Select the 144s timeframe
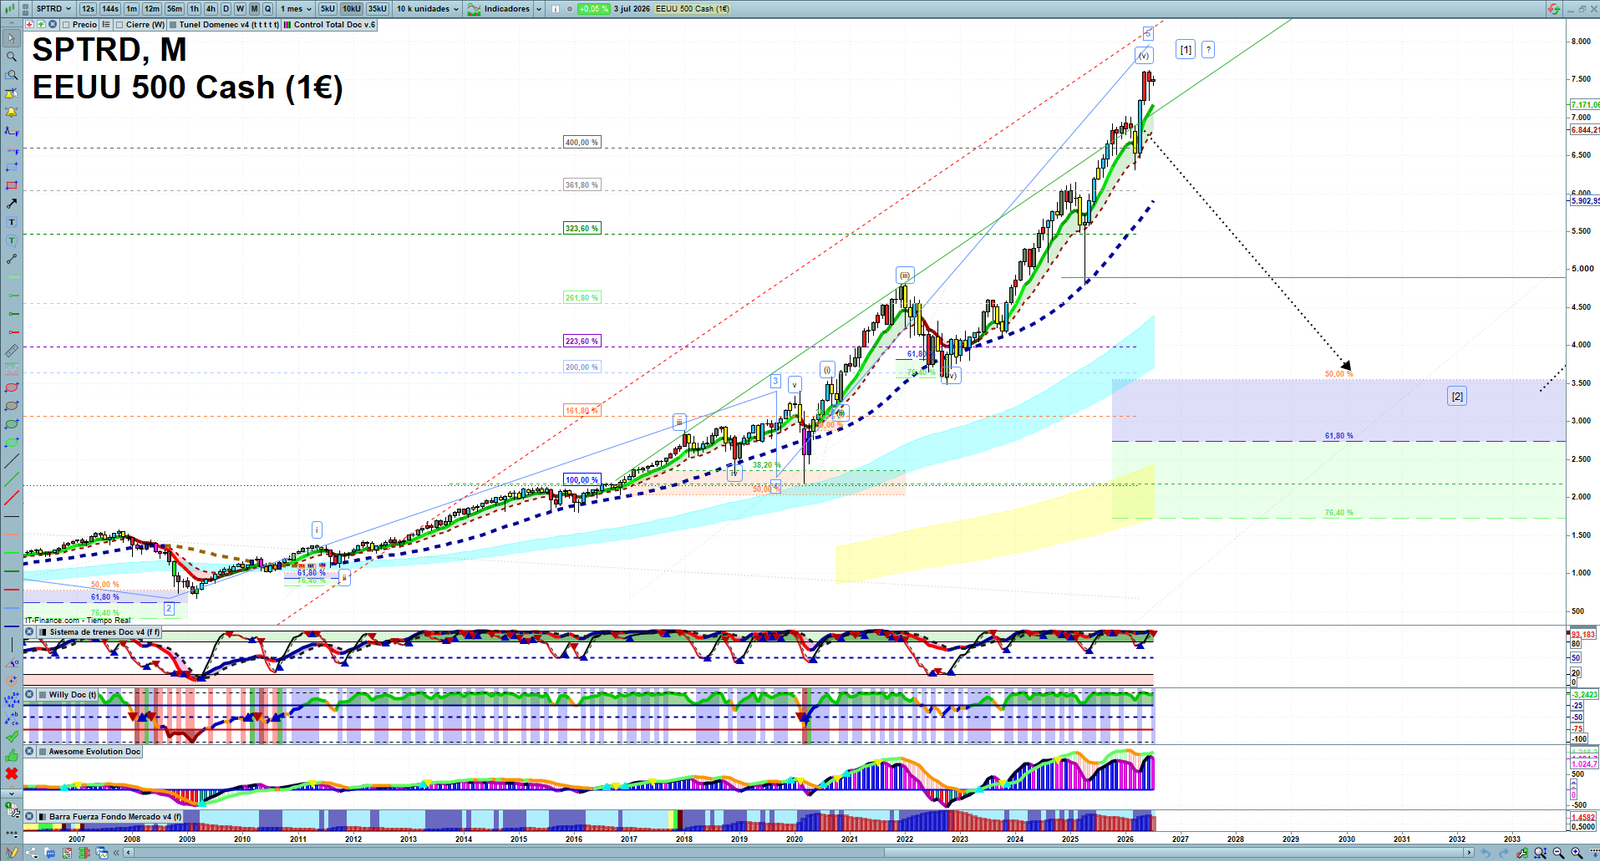 point(110,9)
